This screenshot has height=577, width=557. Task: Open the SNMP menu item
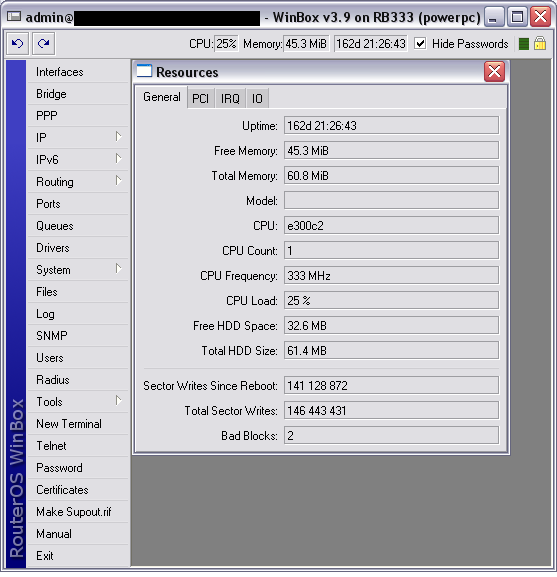78,336
